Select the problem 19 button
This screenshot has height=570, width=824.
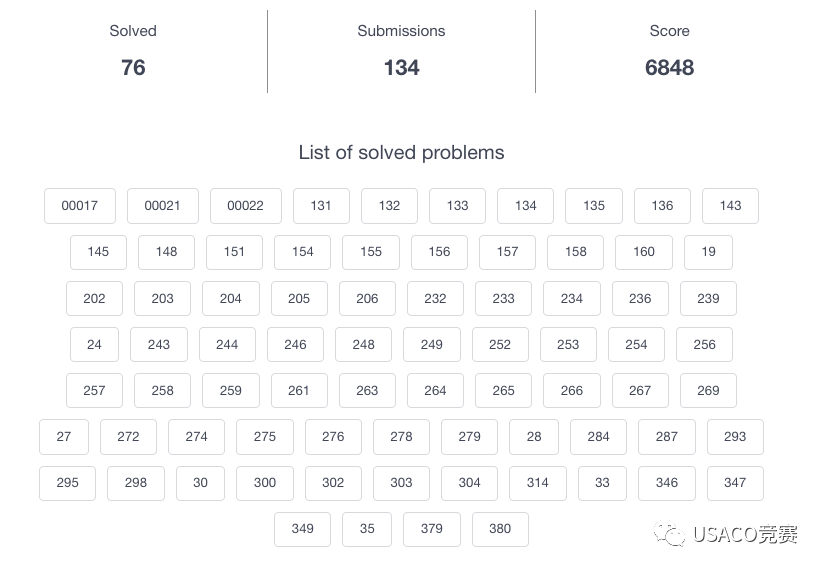tap(708, 252)
